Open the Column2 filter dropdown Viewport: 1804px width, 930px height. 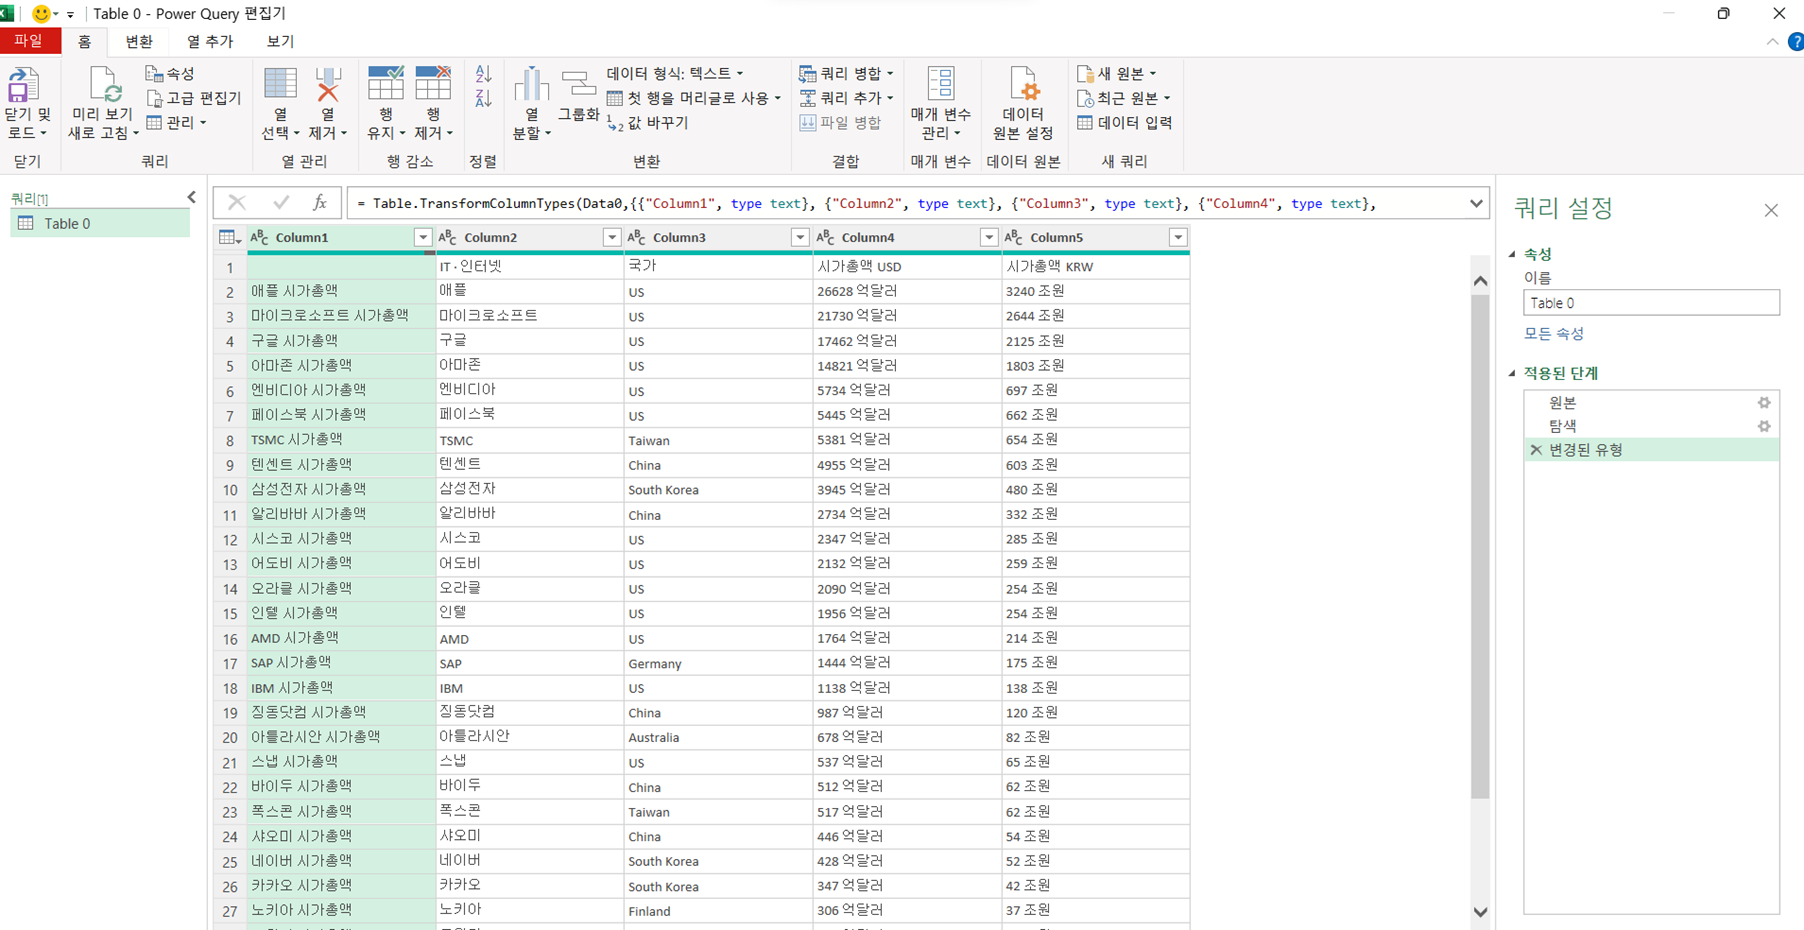[x=612, y=237]
